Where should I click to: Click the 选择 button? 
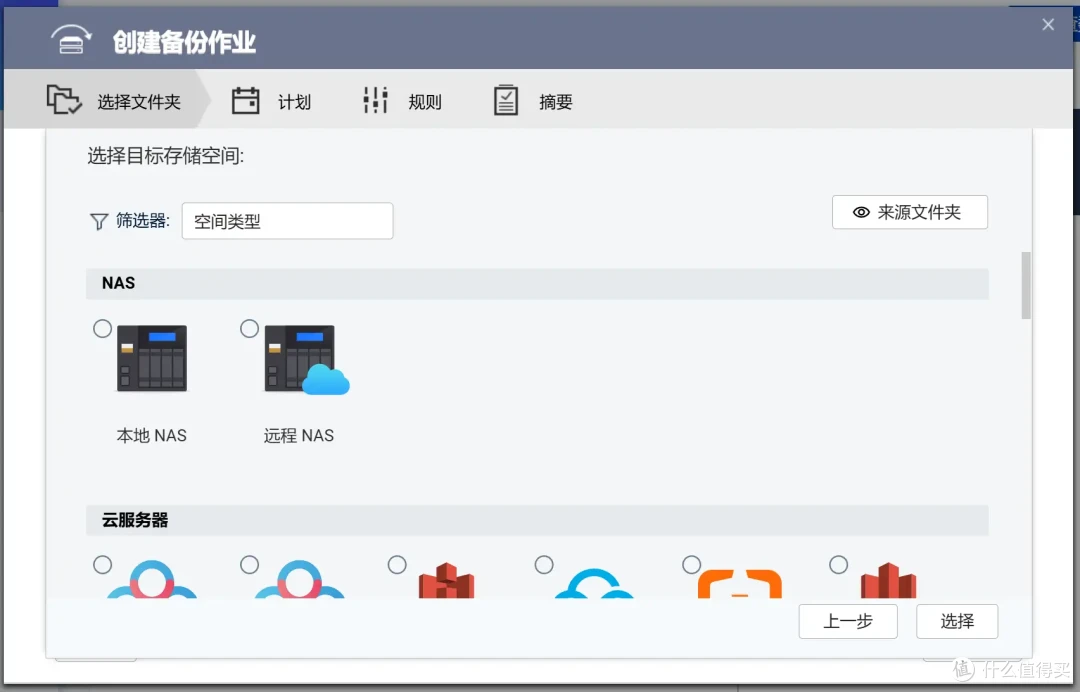(957, 621)
